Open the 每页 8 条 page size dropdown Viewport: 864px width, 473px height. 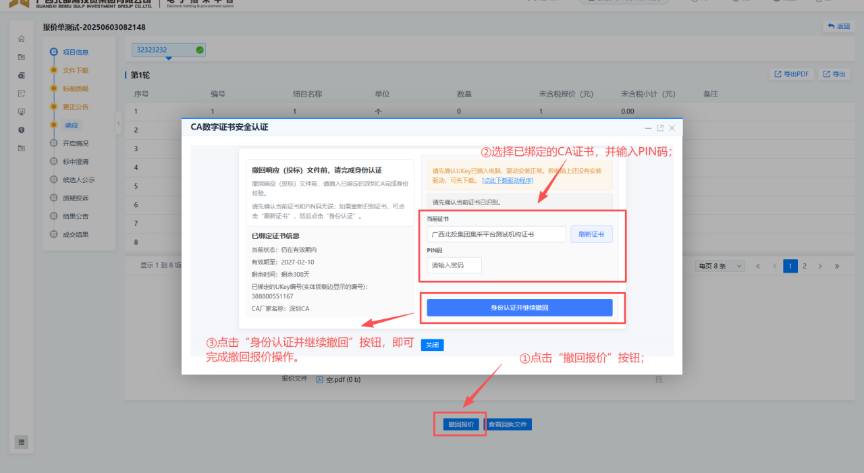[x=720, y=266]
